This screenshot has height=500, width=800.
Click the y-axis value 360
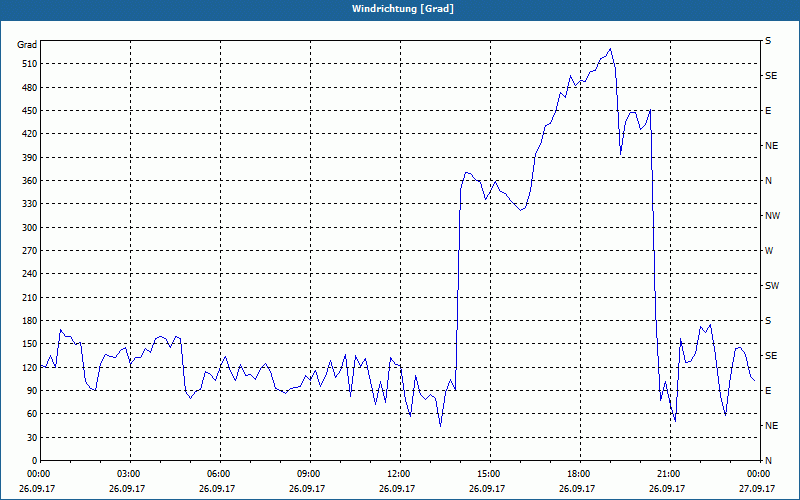[30, 181]
